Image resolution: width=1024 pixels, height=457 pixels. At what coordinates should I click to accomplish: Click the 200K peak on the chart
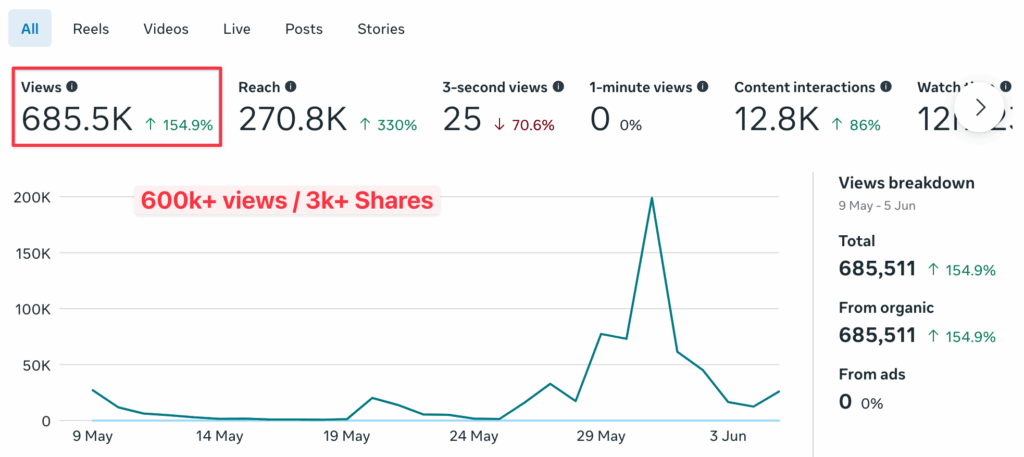(x=652, y=198)
